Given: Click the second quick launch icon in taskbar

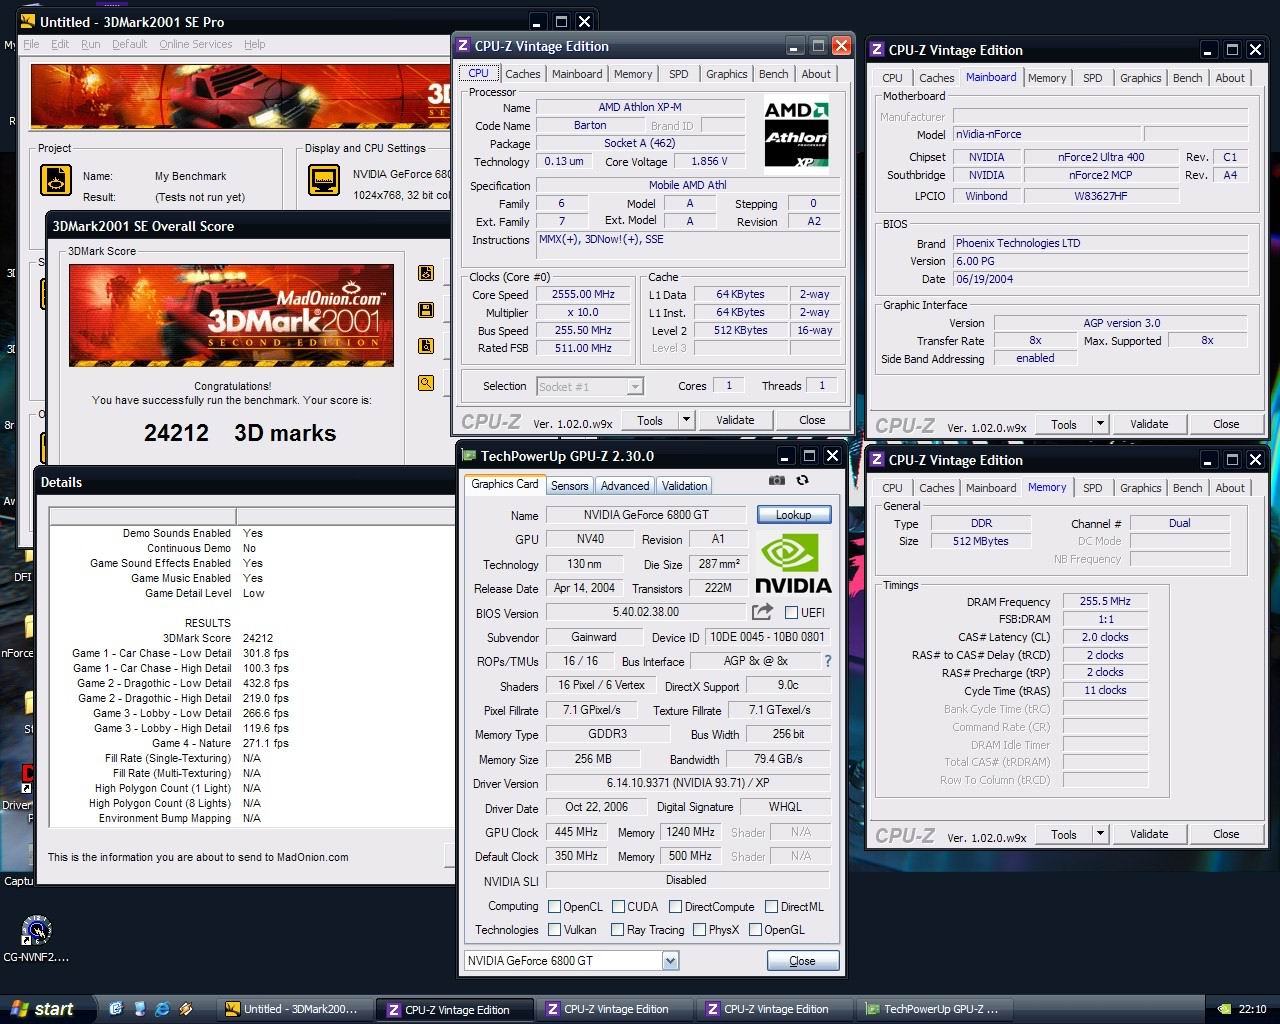Looking at the screenshot, I should (x=139, y=1009).
